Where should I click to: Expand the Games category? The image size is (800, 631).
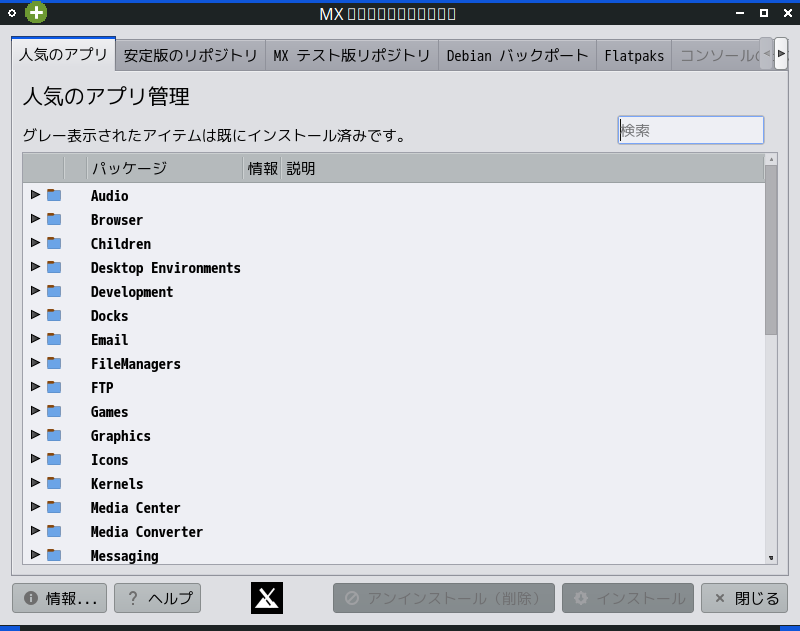pyautogui.click(x=35, y=410)
